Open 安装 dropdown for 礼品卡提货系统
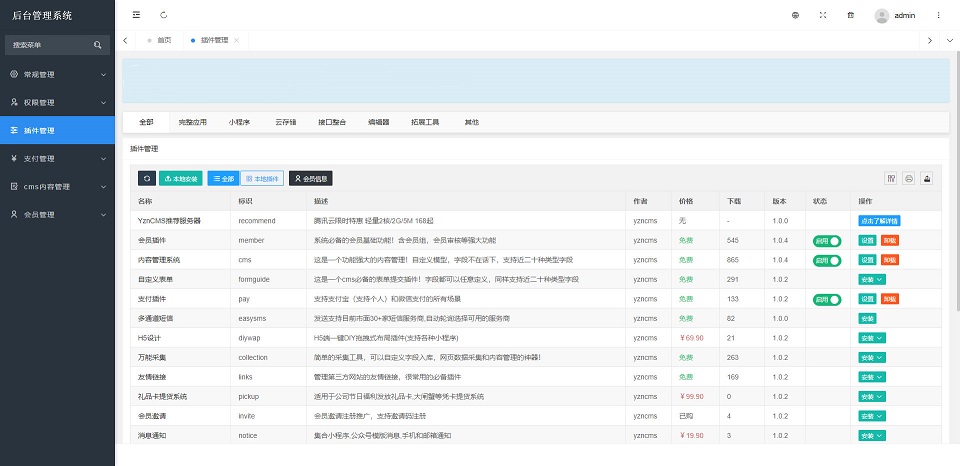 [x=872, y=397]
